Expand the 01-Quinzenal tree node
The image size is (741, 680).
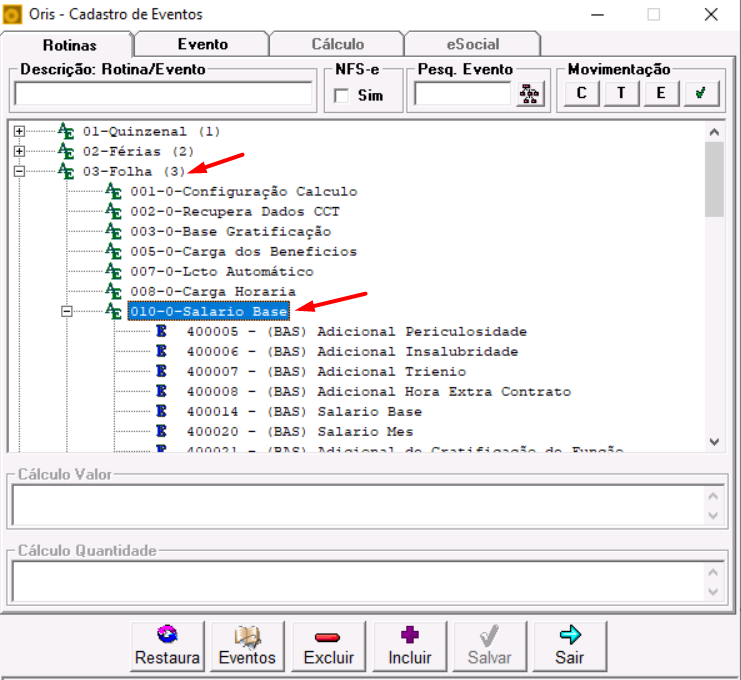[19, 131]
